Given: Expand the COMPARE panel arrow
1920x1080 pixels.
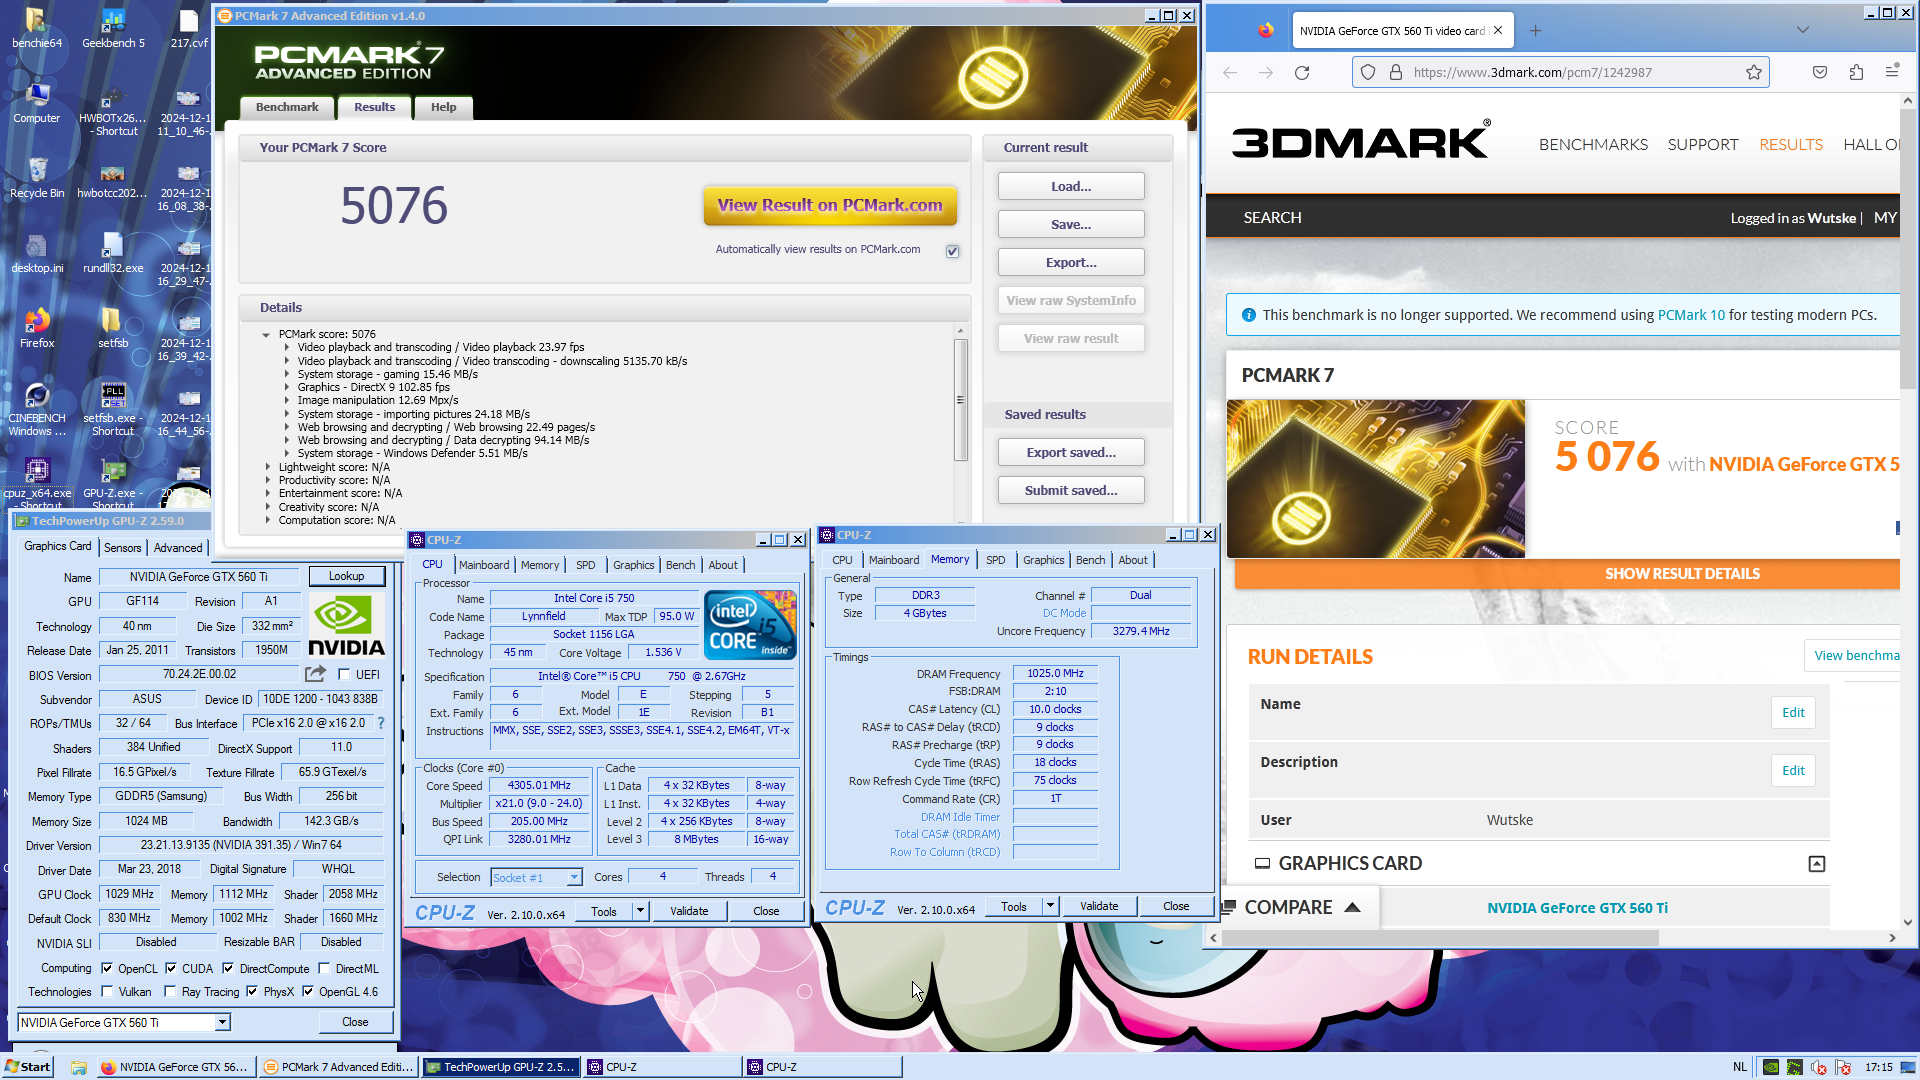Looking at the screenshot, I should coord(1352,907).
